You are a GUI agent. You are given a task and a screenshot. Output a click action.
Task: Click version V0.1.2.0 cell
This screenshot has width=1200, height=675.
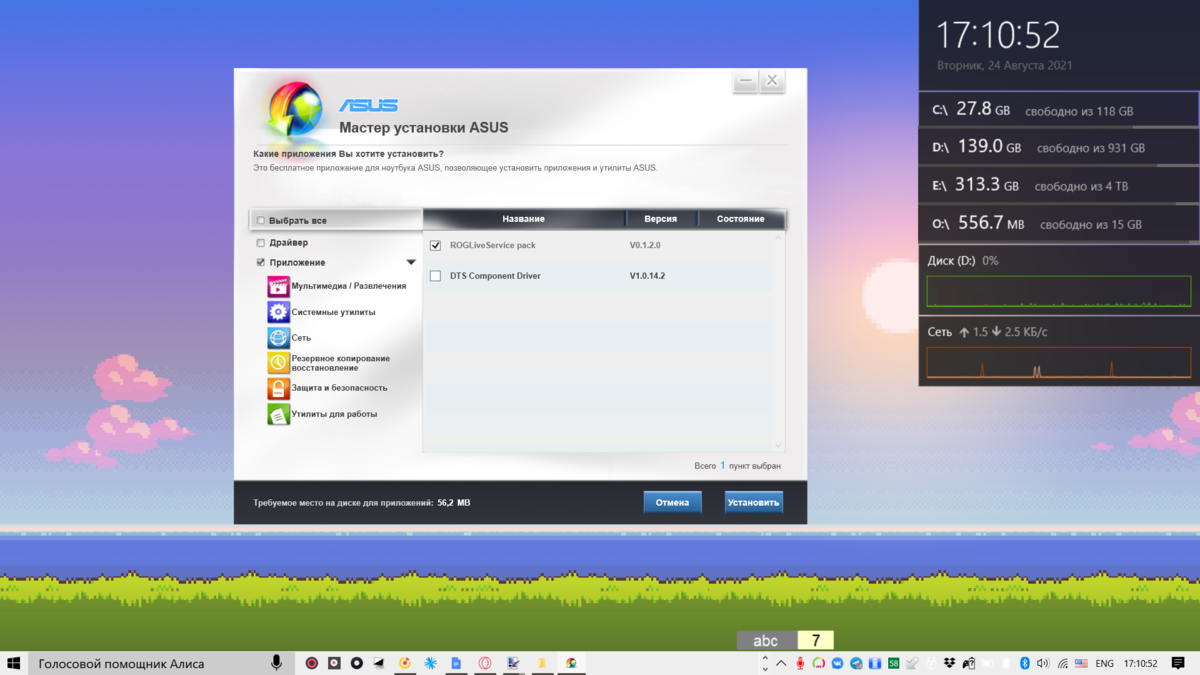(645, 245)
